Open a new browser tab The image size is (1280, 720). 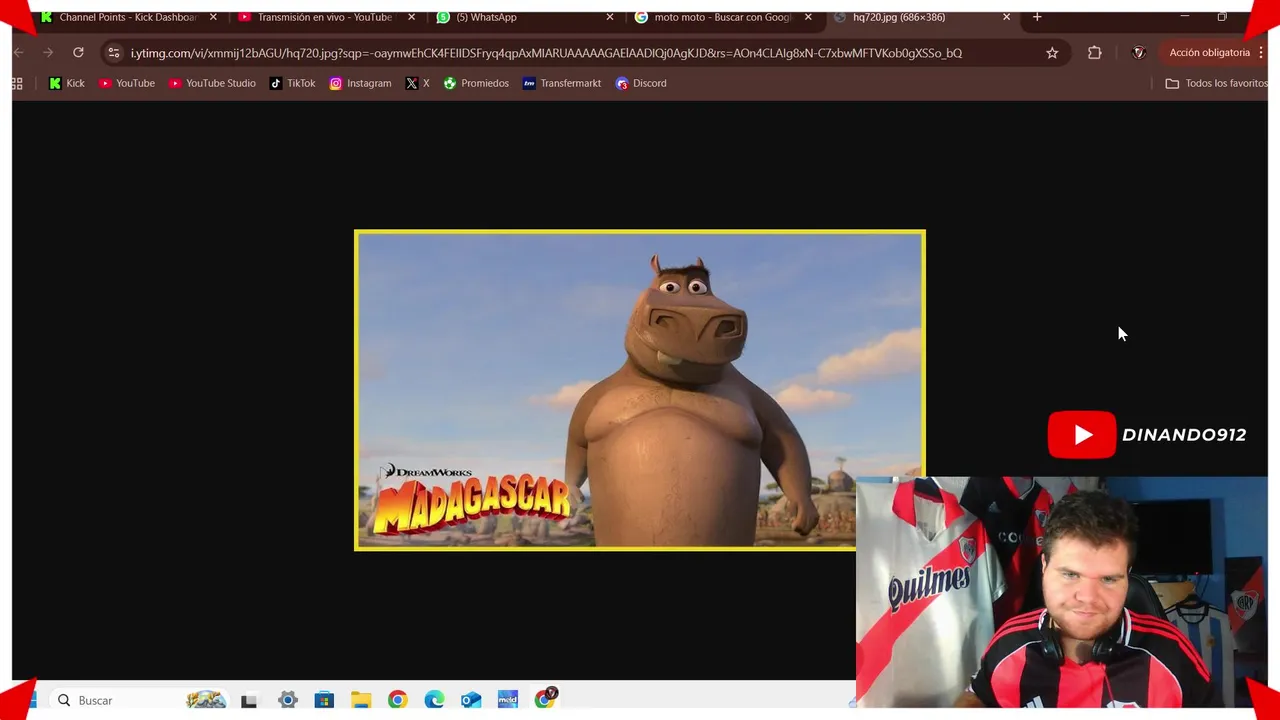click(1037, 17)
